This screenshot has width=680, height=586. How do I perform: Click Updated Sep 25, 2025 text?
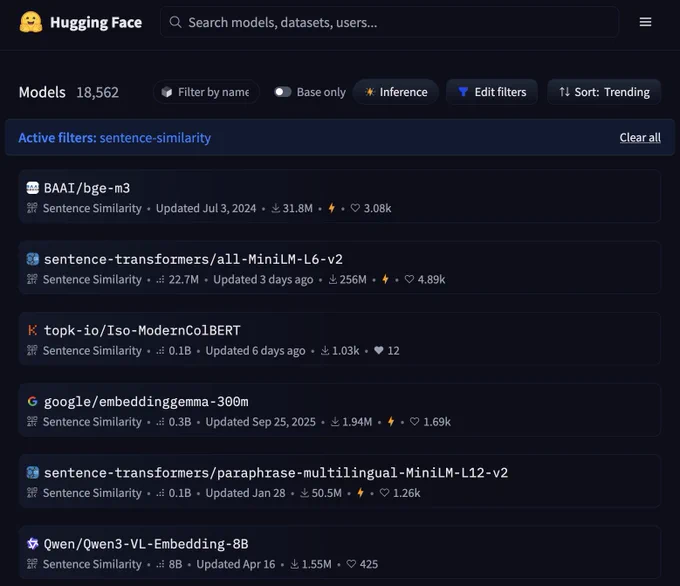(x=261, y=422)
